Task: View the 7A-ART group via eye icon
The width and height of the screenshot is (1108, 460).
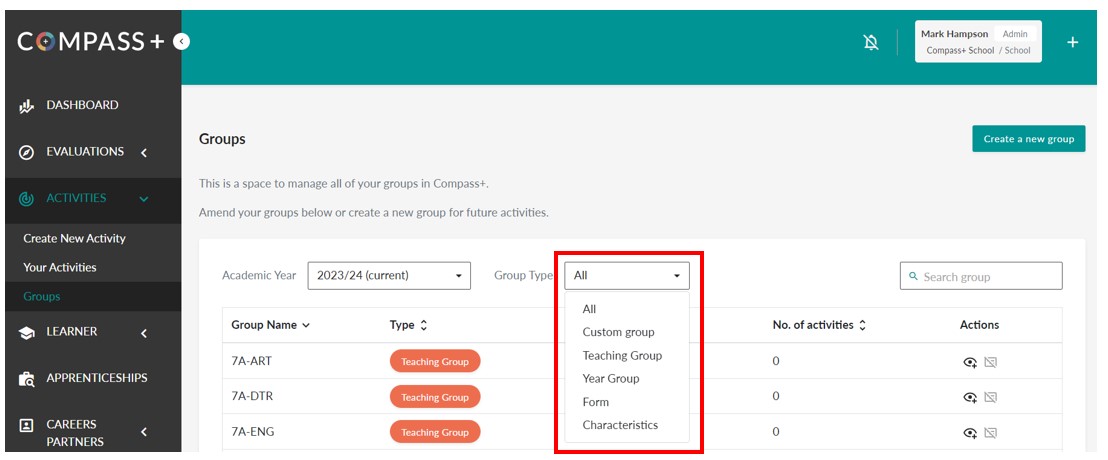Action: 969,362
